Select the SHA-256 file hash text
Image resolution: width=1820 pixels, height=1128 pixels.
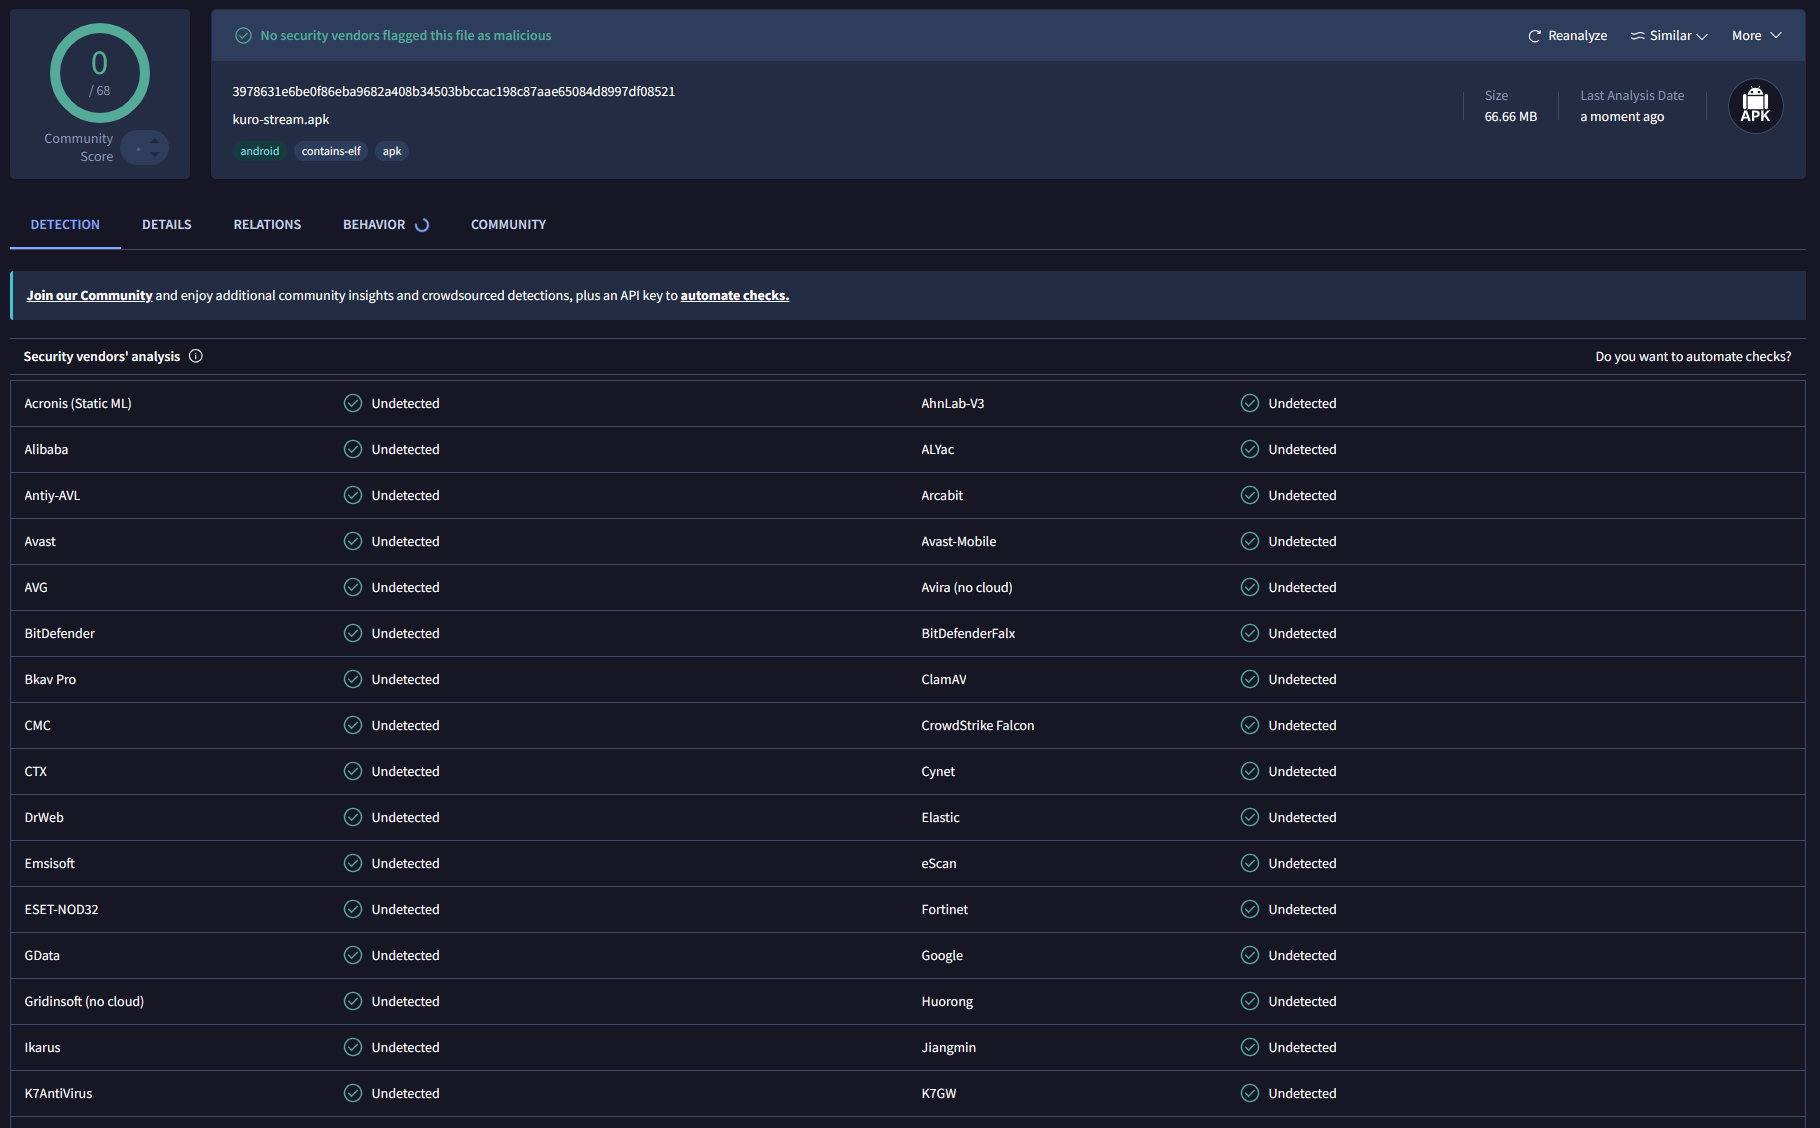pos(454,92)
